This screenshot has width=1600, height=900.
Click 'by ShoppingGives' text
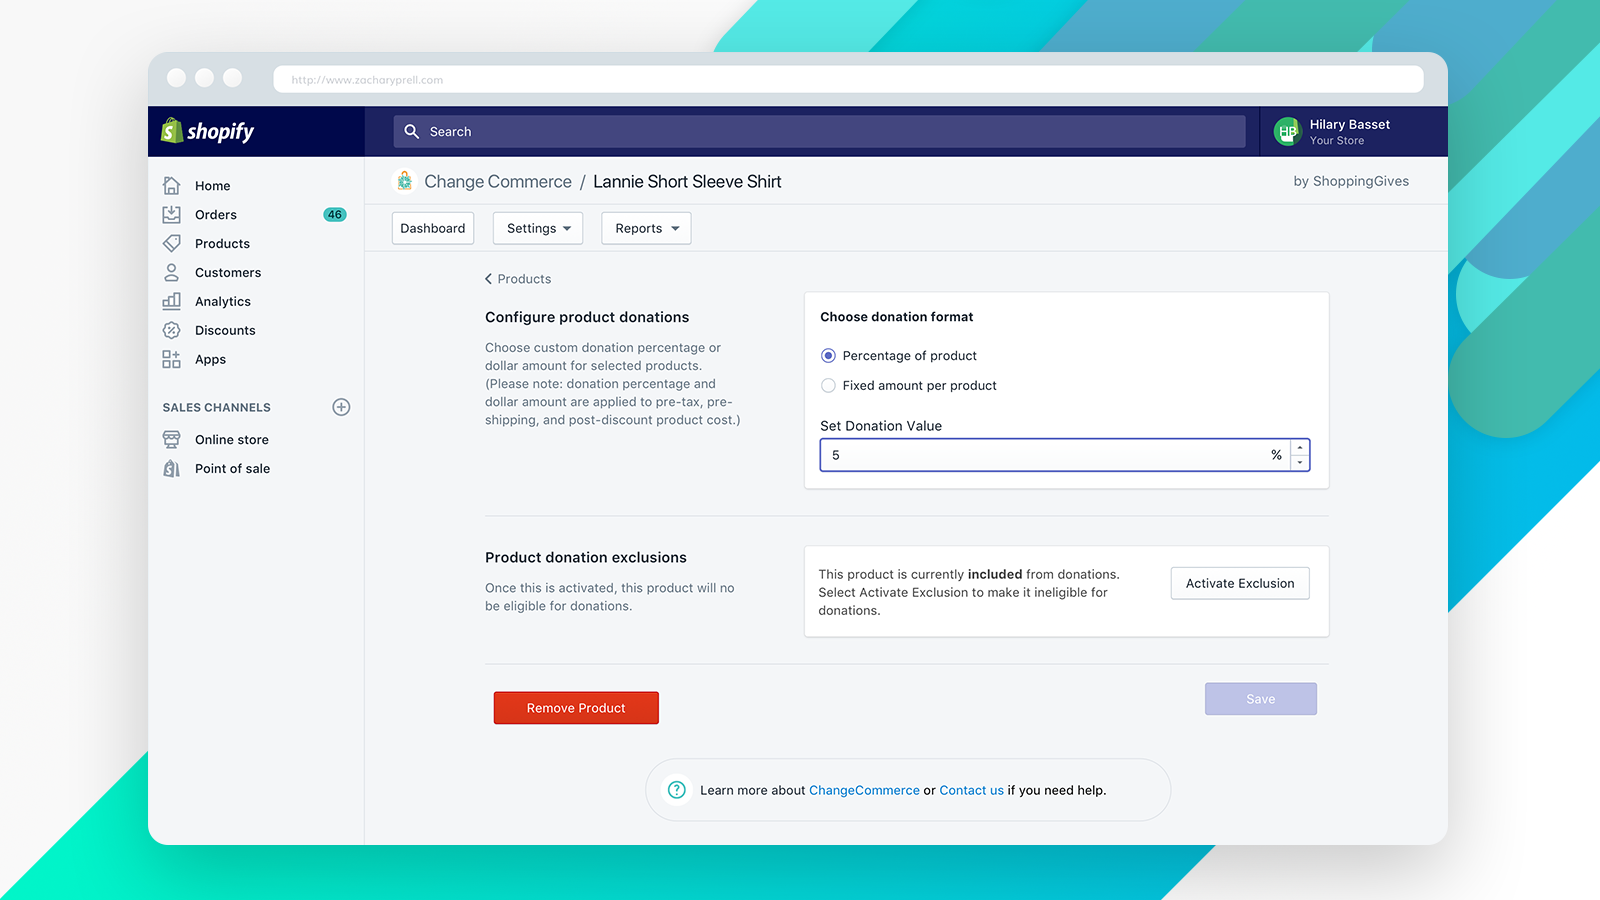click(1351, 181)
